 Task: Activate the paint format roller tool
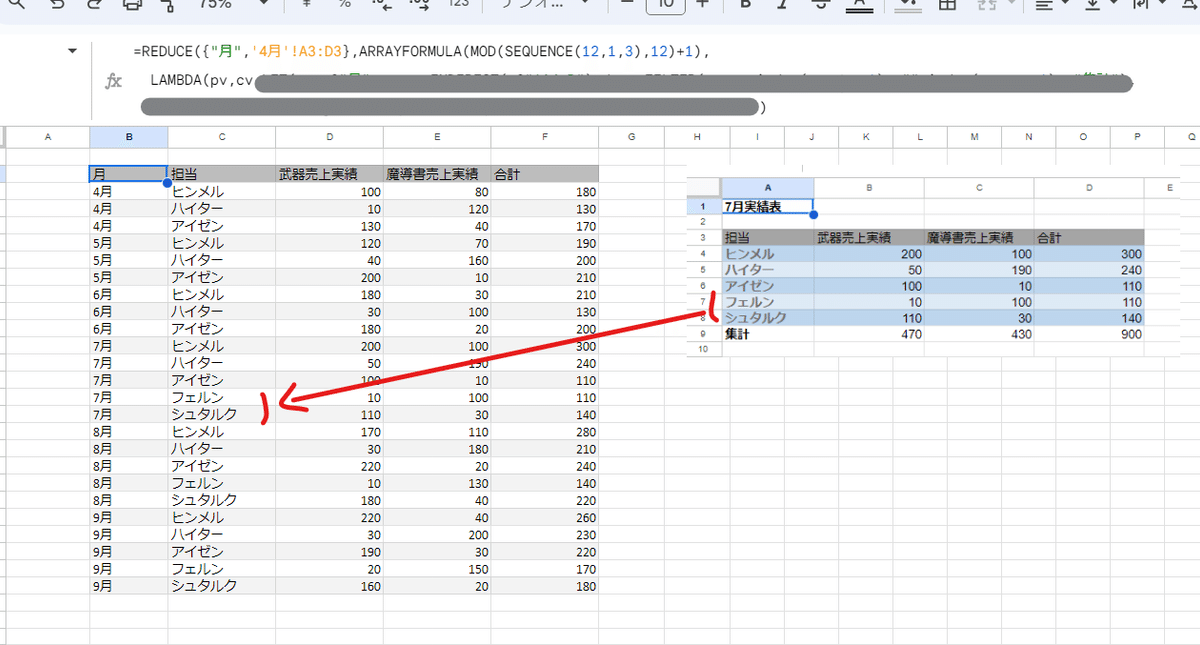(166, 5)
